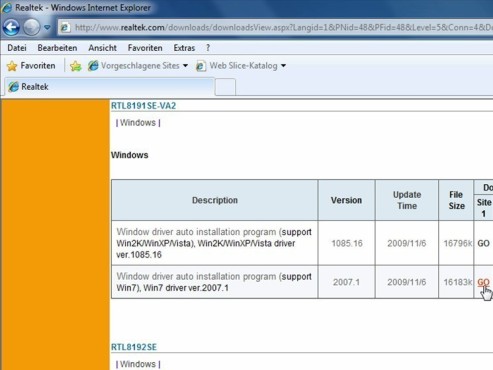This screenshot has width=493, height=370.
Task: Open a new blank tab
Action: 225,87
